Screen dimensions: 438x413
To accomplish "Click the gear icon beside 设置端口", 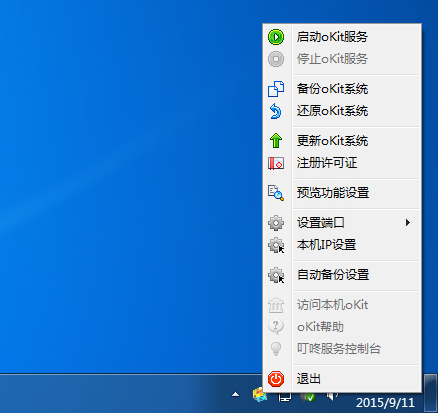I will click(x=276, y=223).
